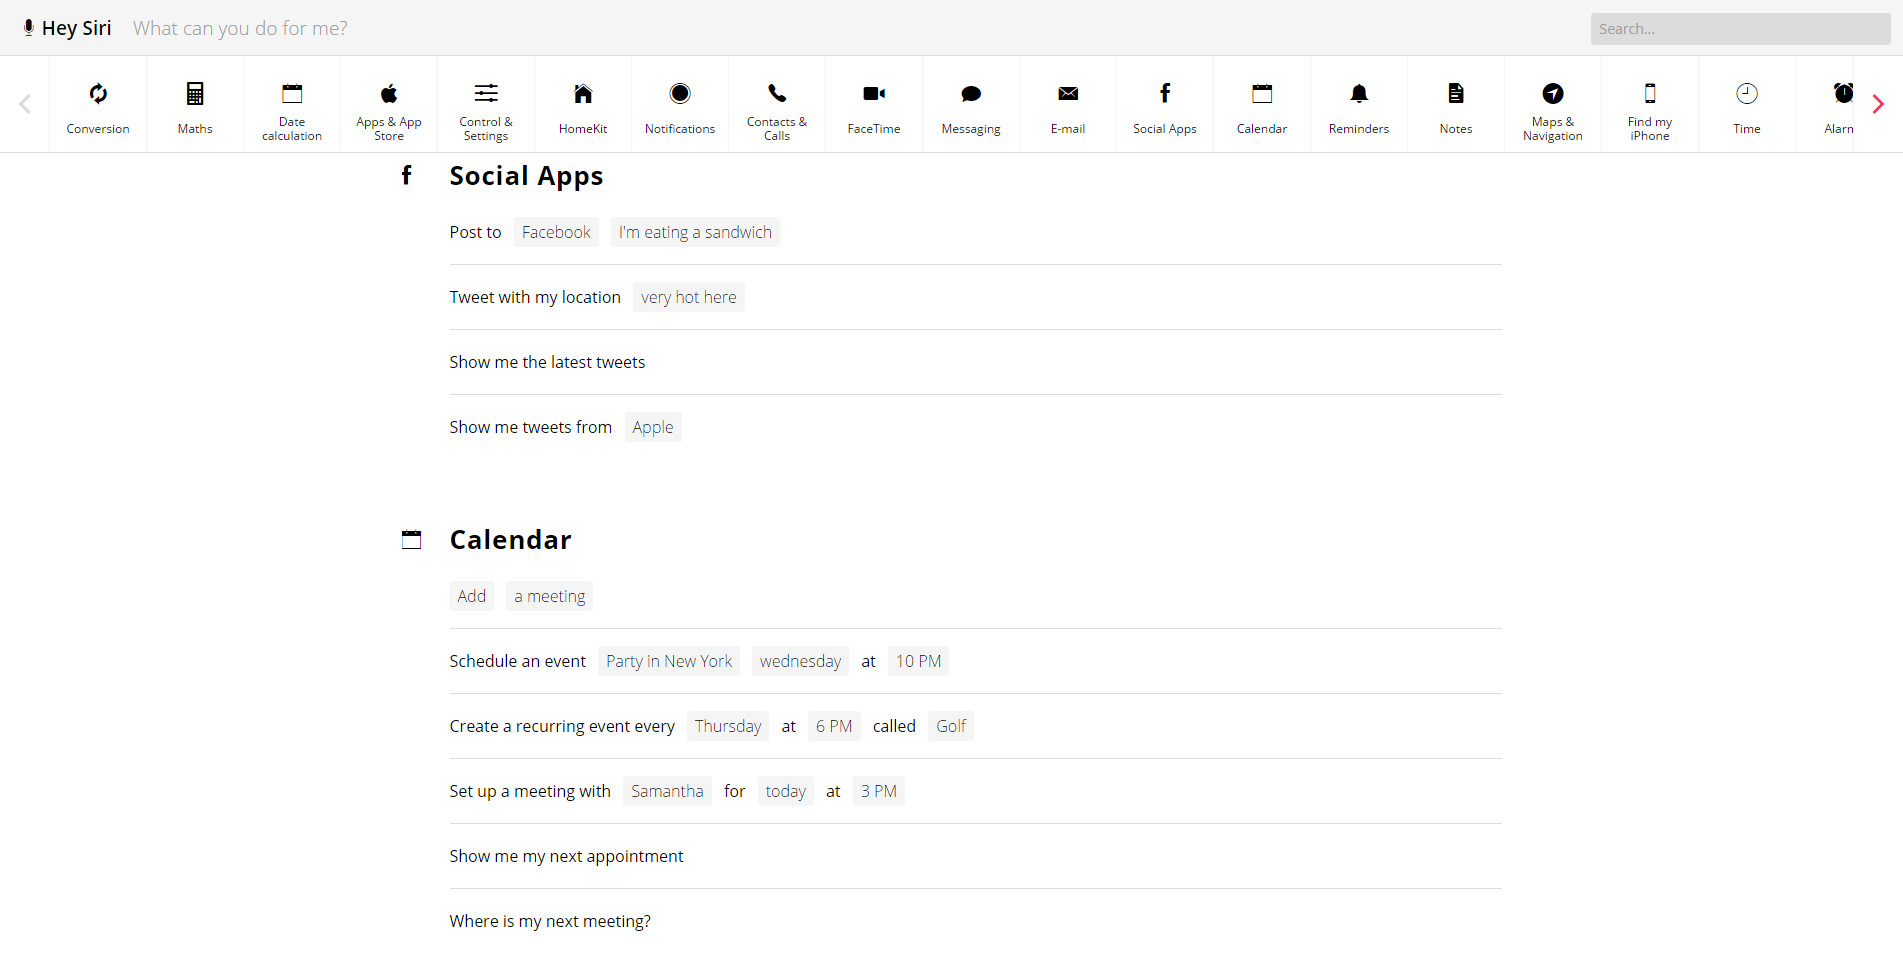Click the 6 PM chip

point(834,726)
